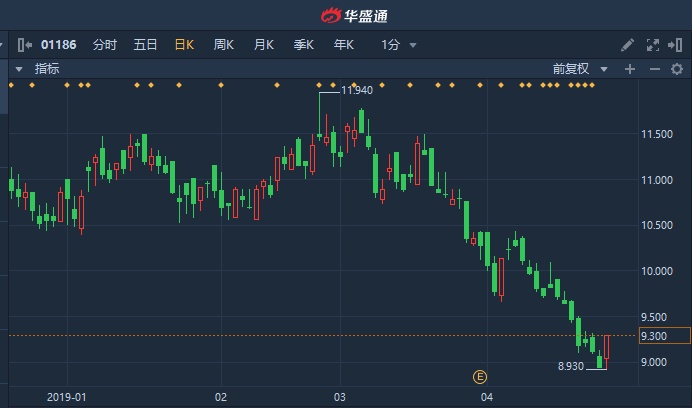
Task: Zoom out the chart with minus icon
Action: (654, 69)
